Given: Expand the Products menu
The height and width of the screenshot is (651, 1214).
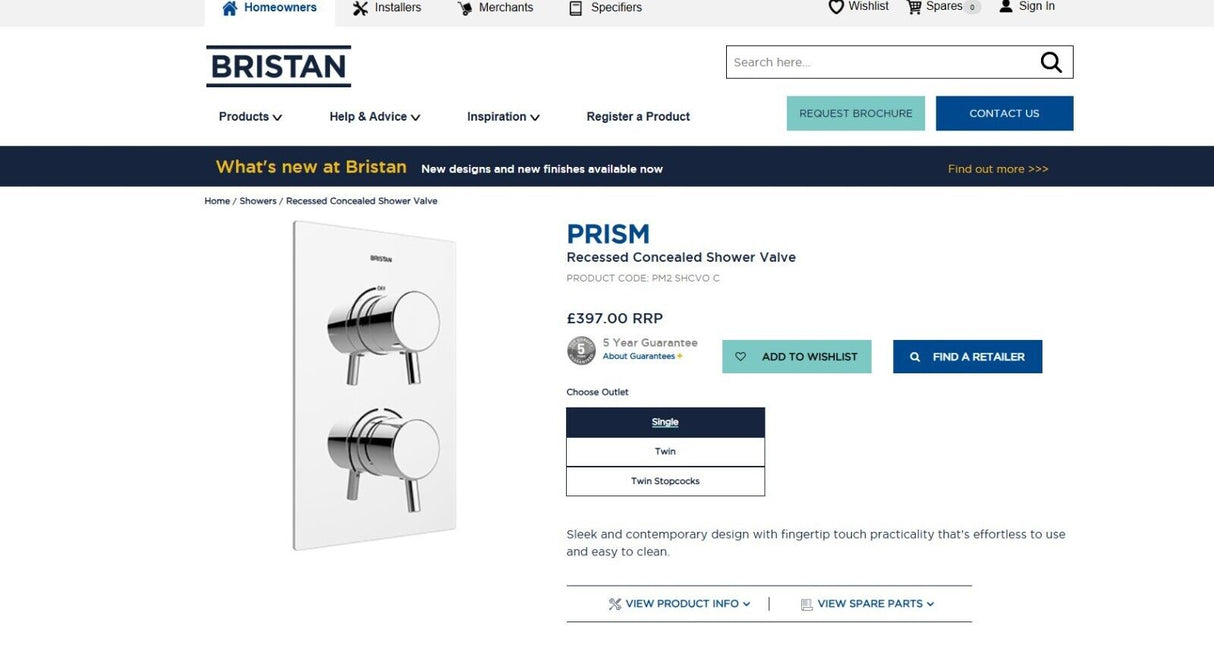Looking at the screenshot, I should point(250,117).
